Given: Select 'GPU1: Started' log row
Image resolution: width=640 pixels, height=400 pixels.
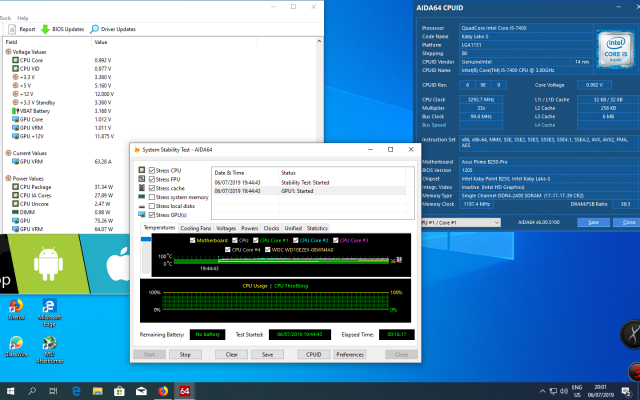Looking at the screenshot, I should tap(309, 191).
